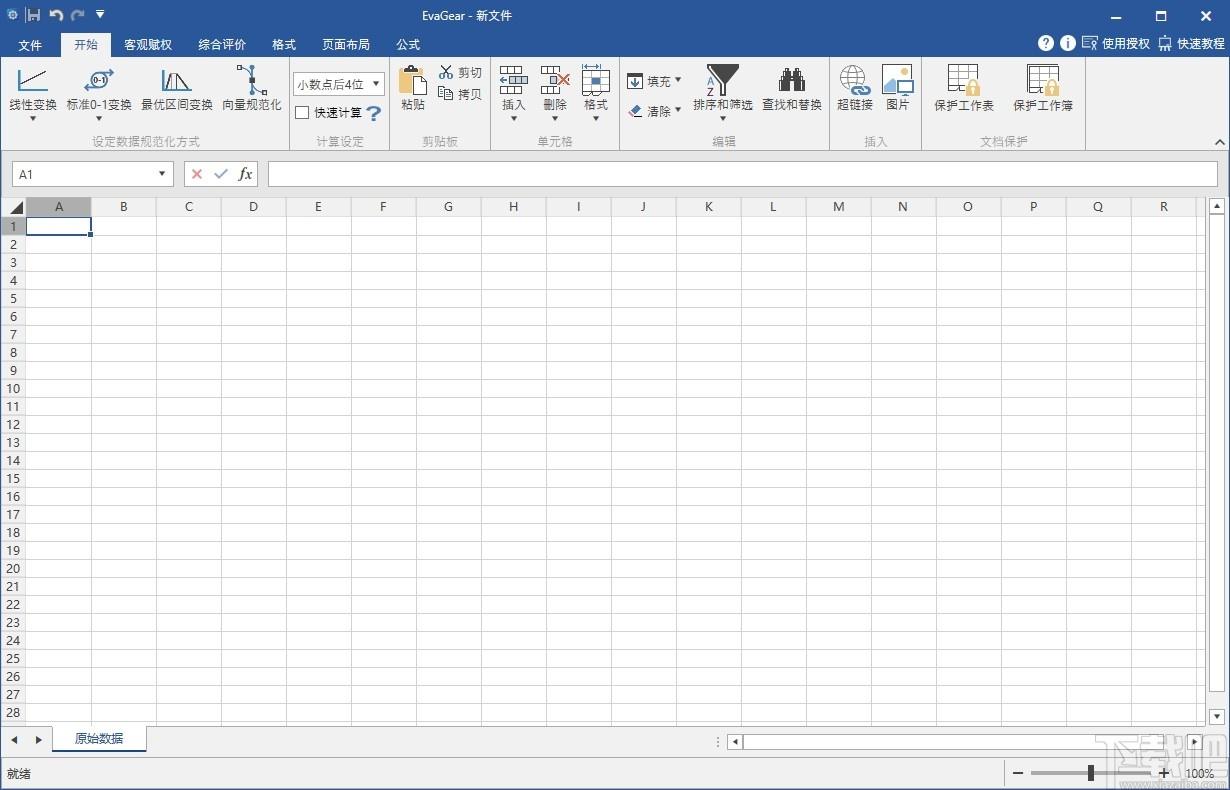The height and width of the screenshot is (790, 1230).
Task: Open the 文件 menu
Action: pos(30,45)
